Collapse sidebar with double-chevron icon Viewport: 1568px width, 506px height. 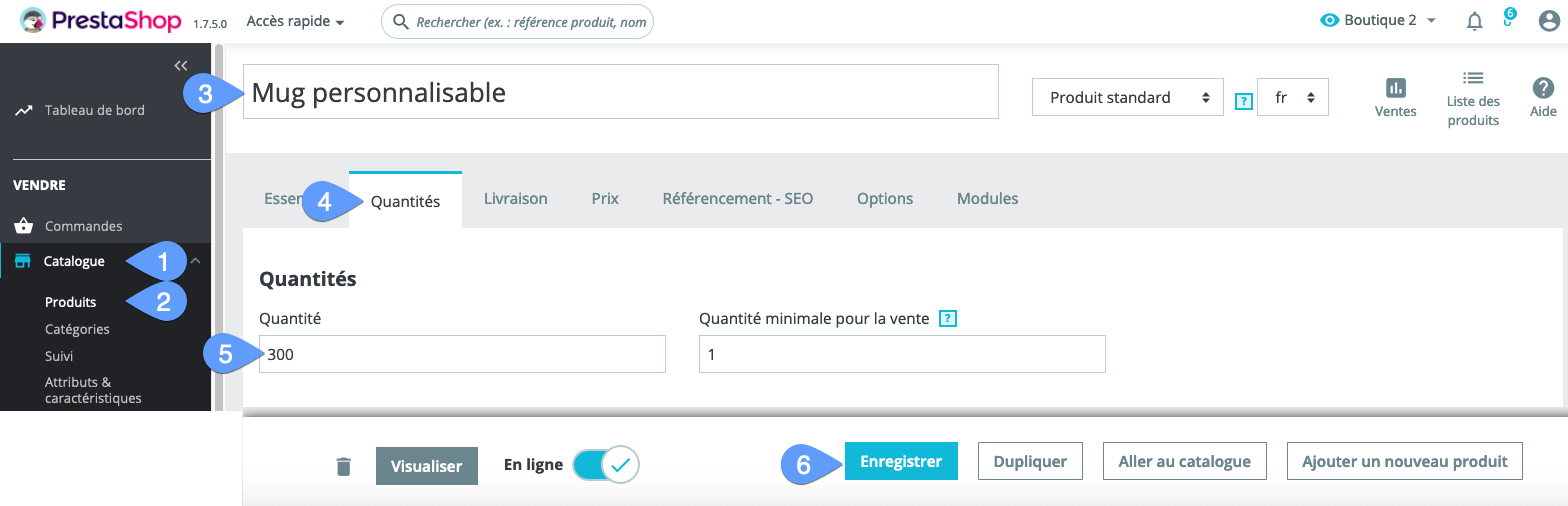click(181, 65)
